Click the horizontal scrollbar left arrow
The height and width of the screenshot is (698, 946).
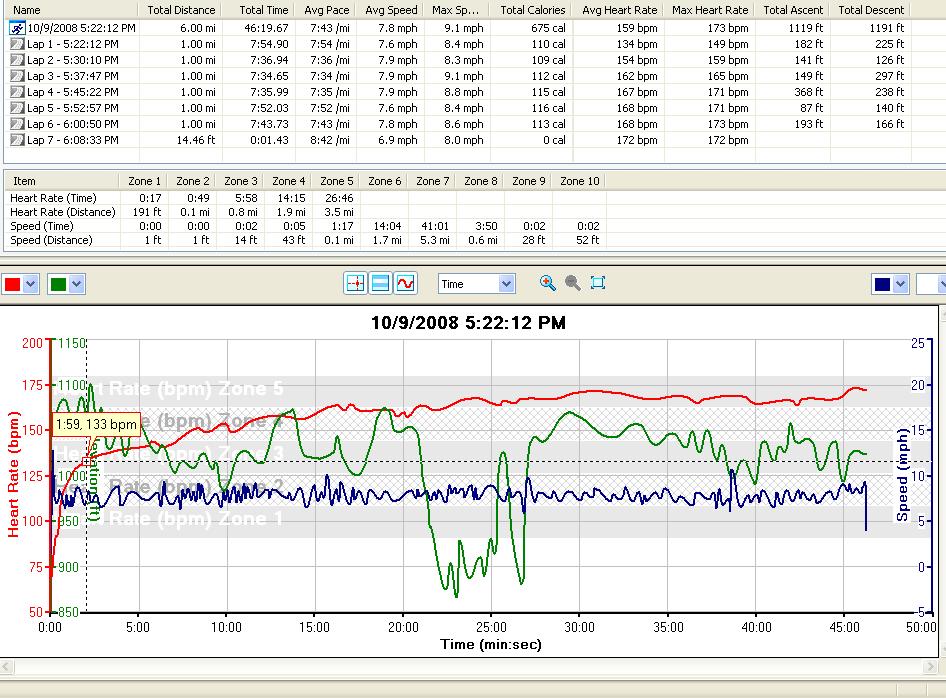coord(6,667)
